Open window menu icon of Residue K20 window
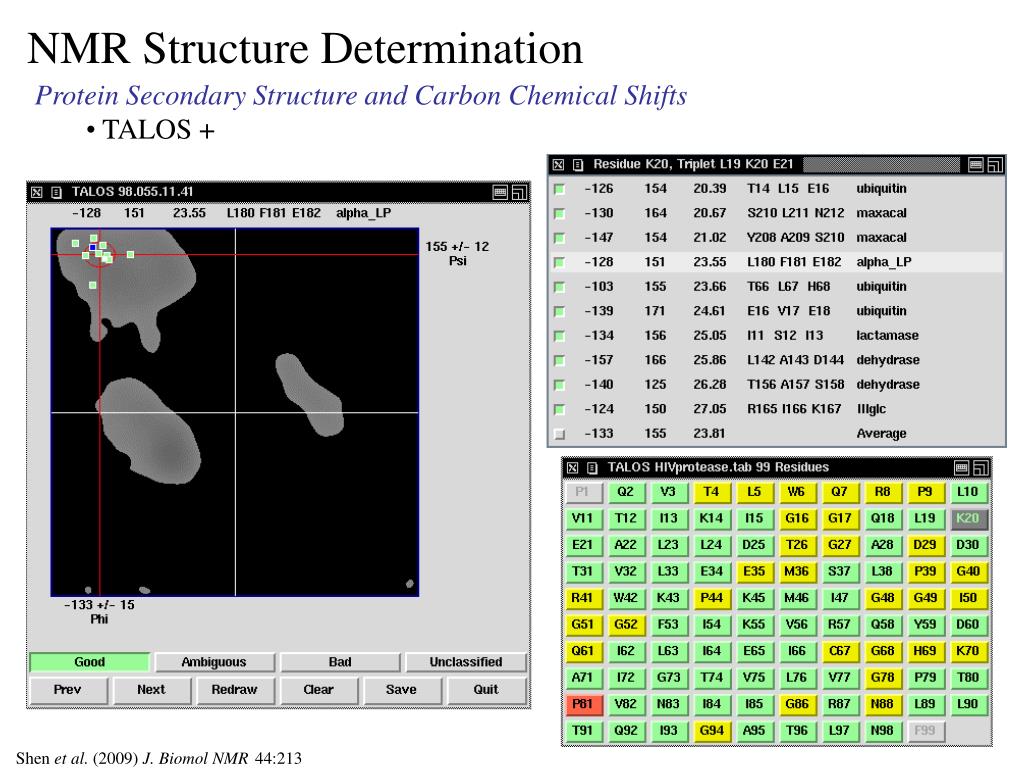1024x768 pixels. pyautogui.click(x=577, y=165)
